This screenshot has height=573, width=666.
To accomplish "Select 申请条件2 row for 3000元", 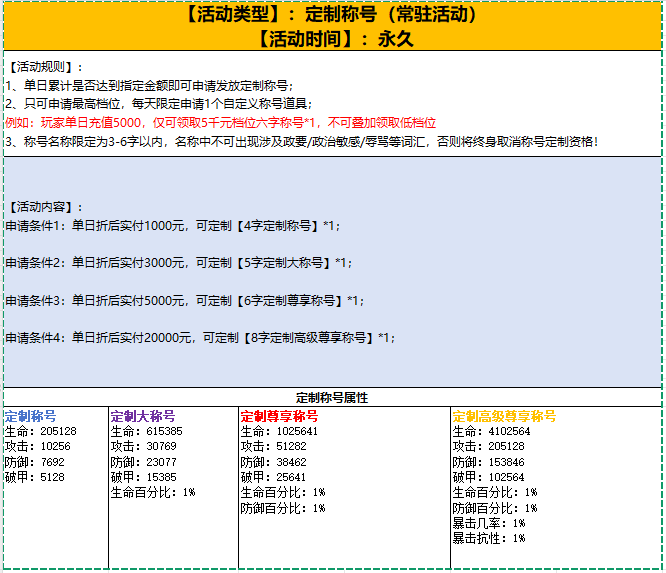I will click(178, 263).
